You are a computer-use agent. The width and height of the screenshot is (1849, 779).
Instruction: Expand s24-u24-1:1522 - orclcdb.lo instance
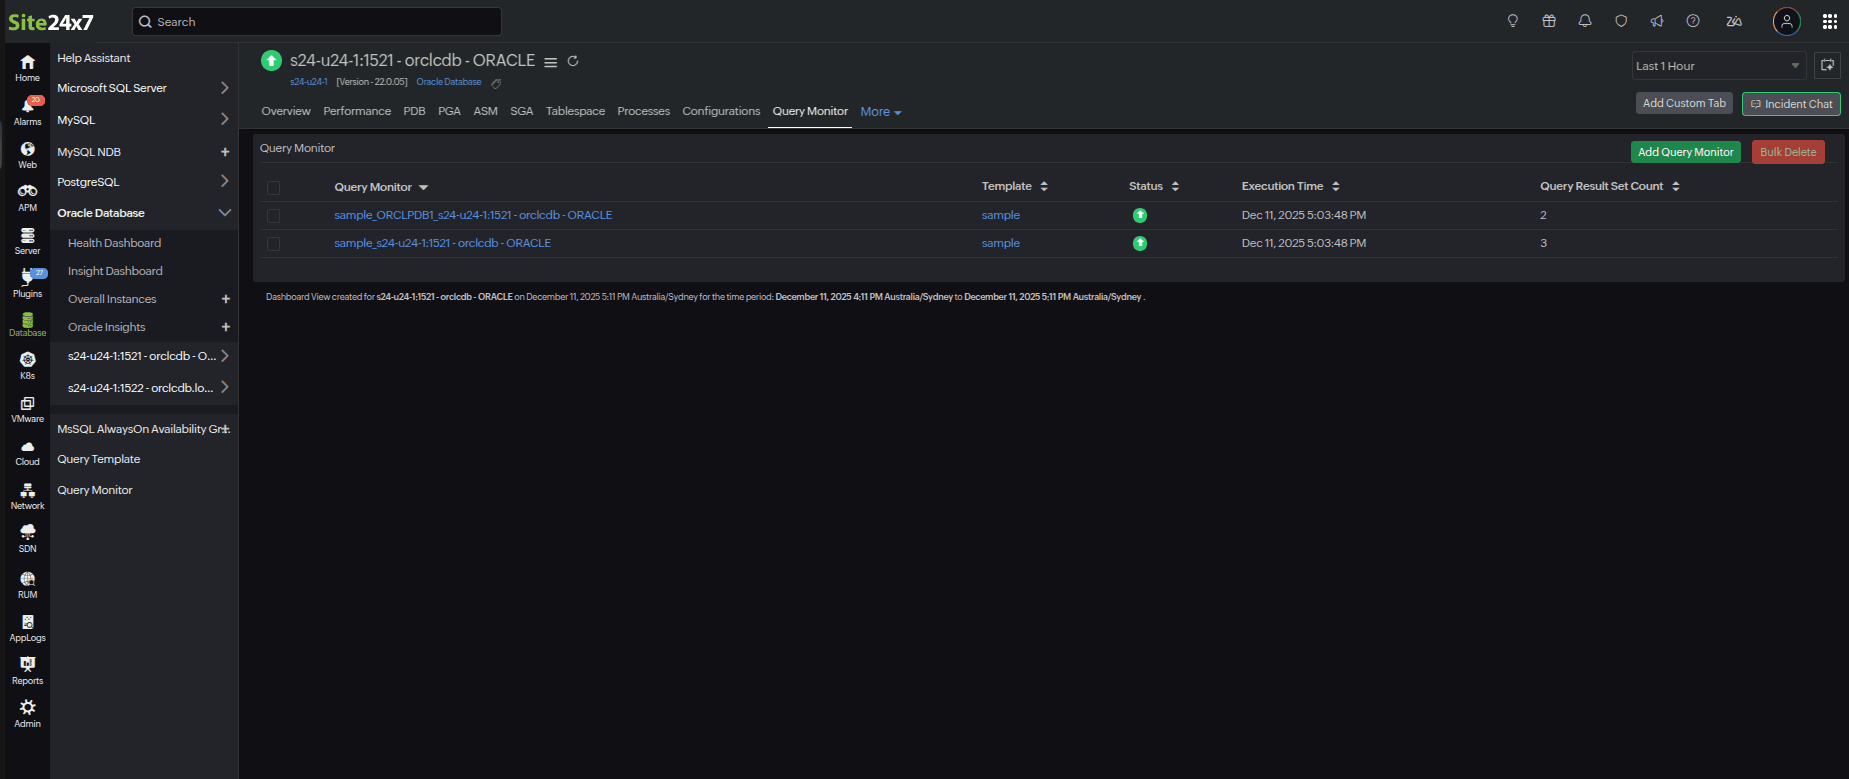224,387
